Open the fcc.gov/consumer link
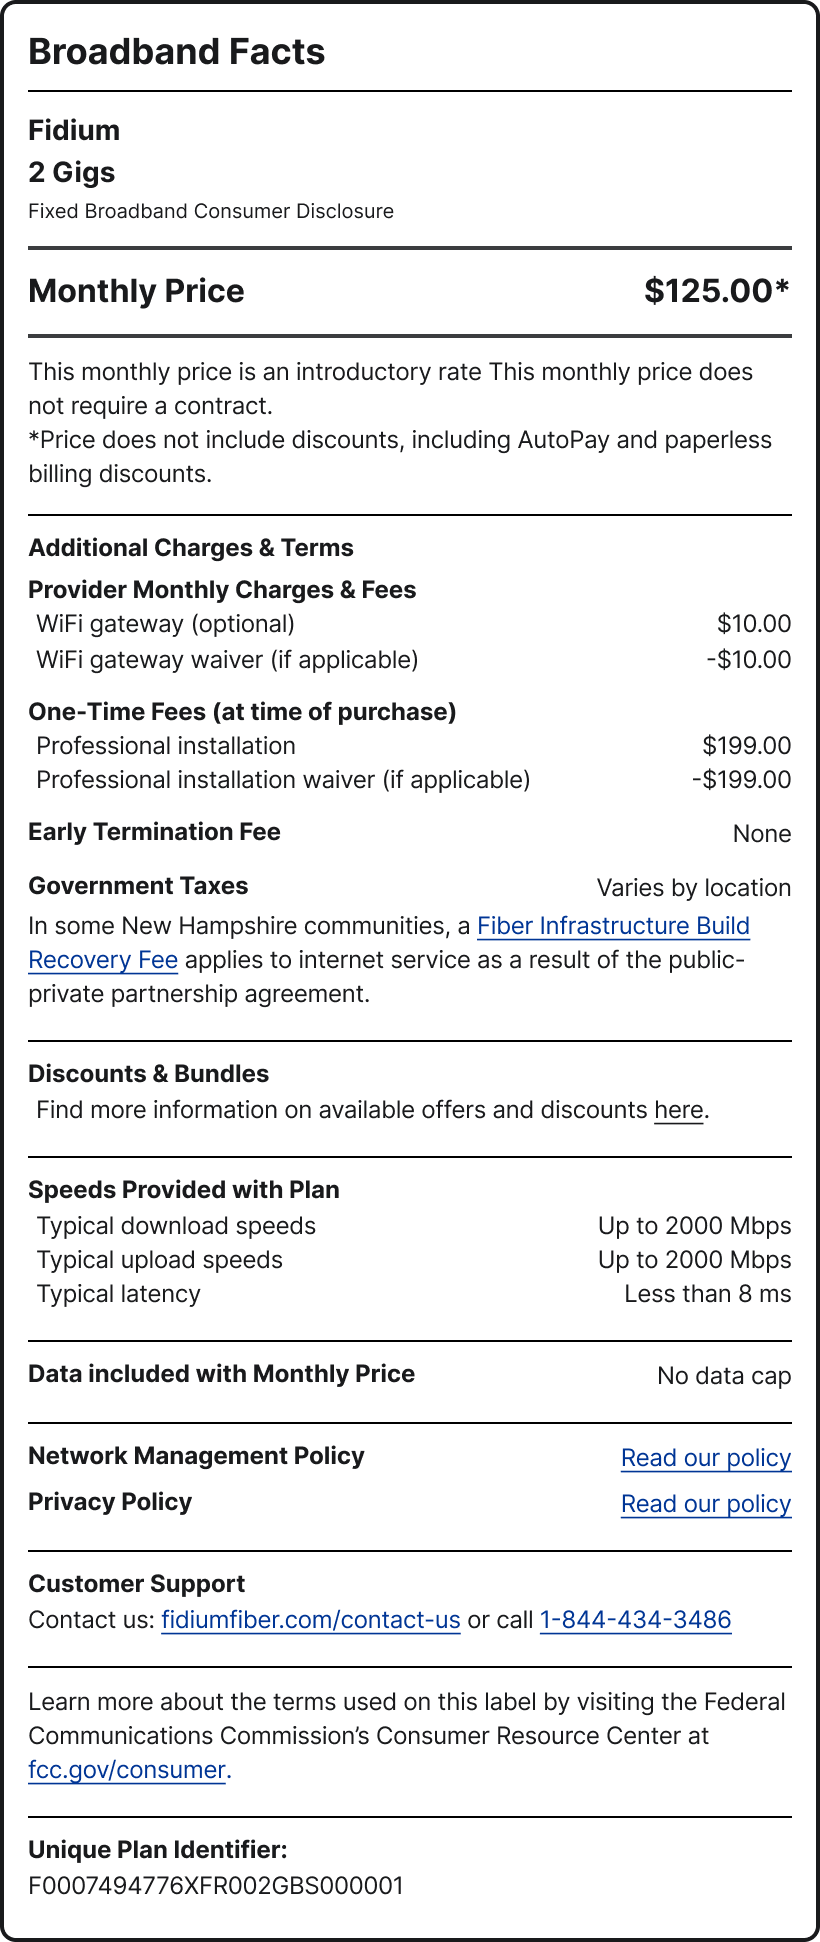Screen dimensions: 820x1942 (127, 1770)
